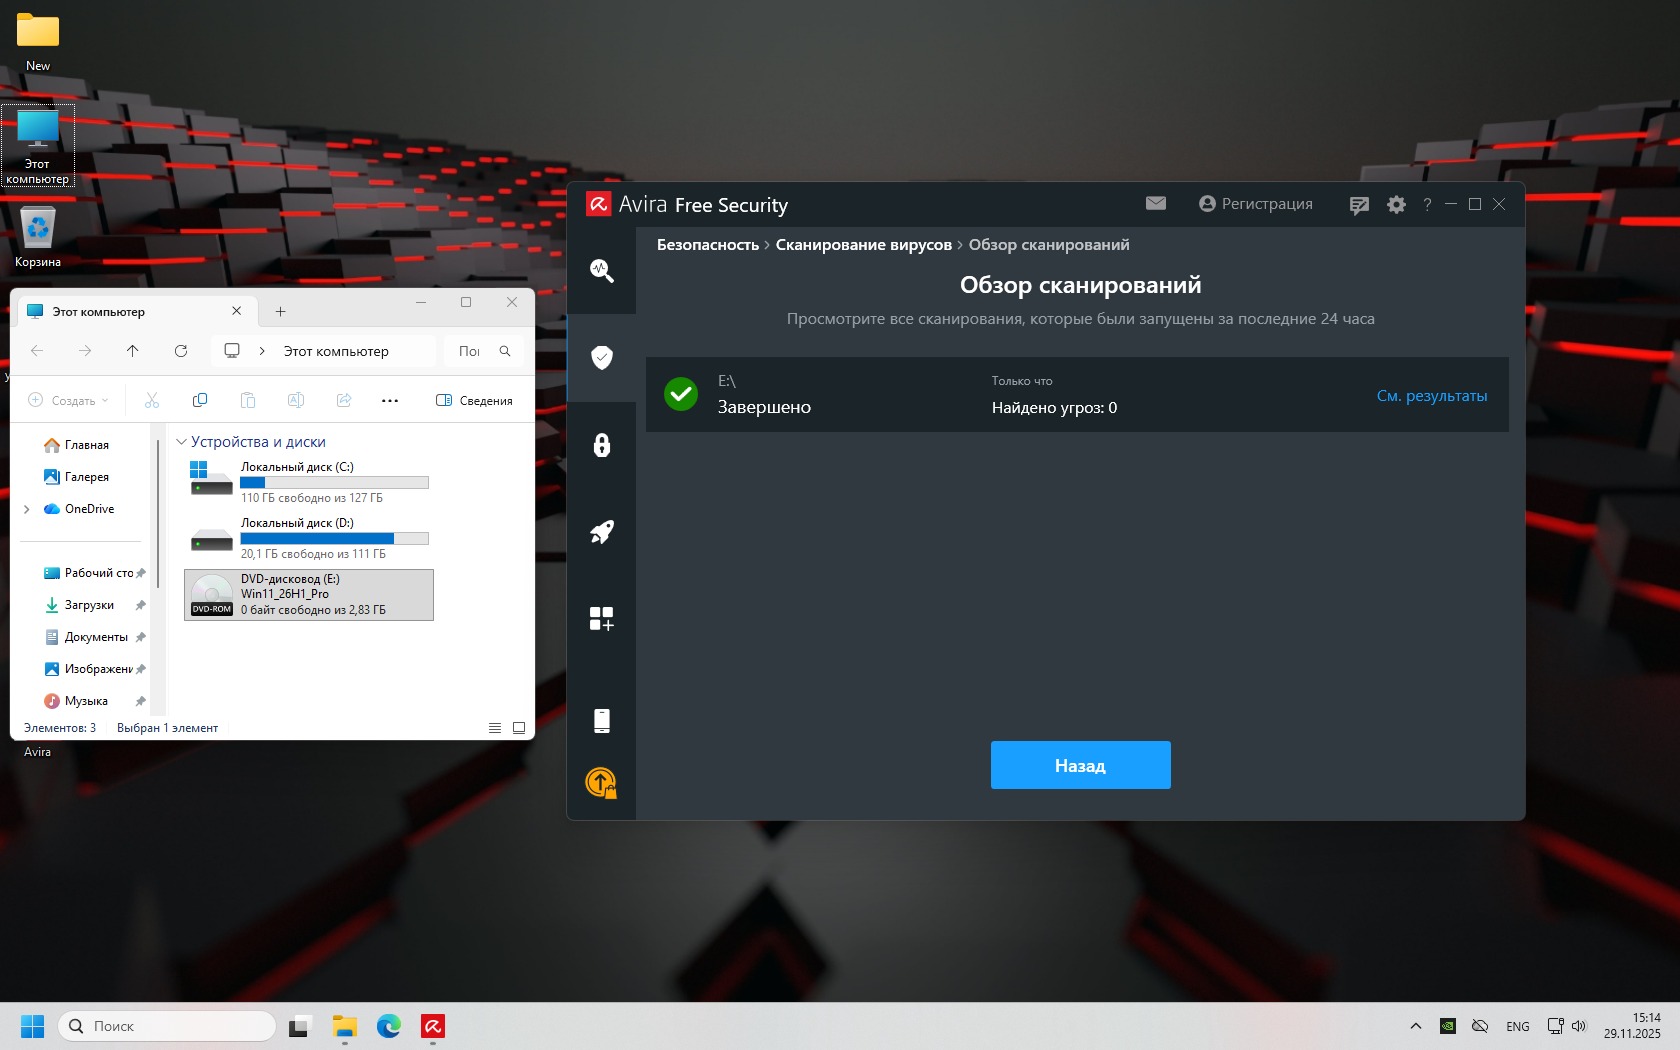Viewport: 1680px width, 1050px height.
Task: Open the Avira mail notifications icon
Action: click(1156, 204)
